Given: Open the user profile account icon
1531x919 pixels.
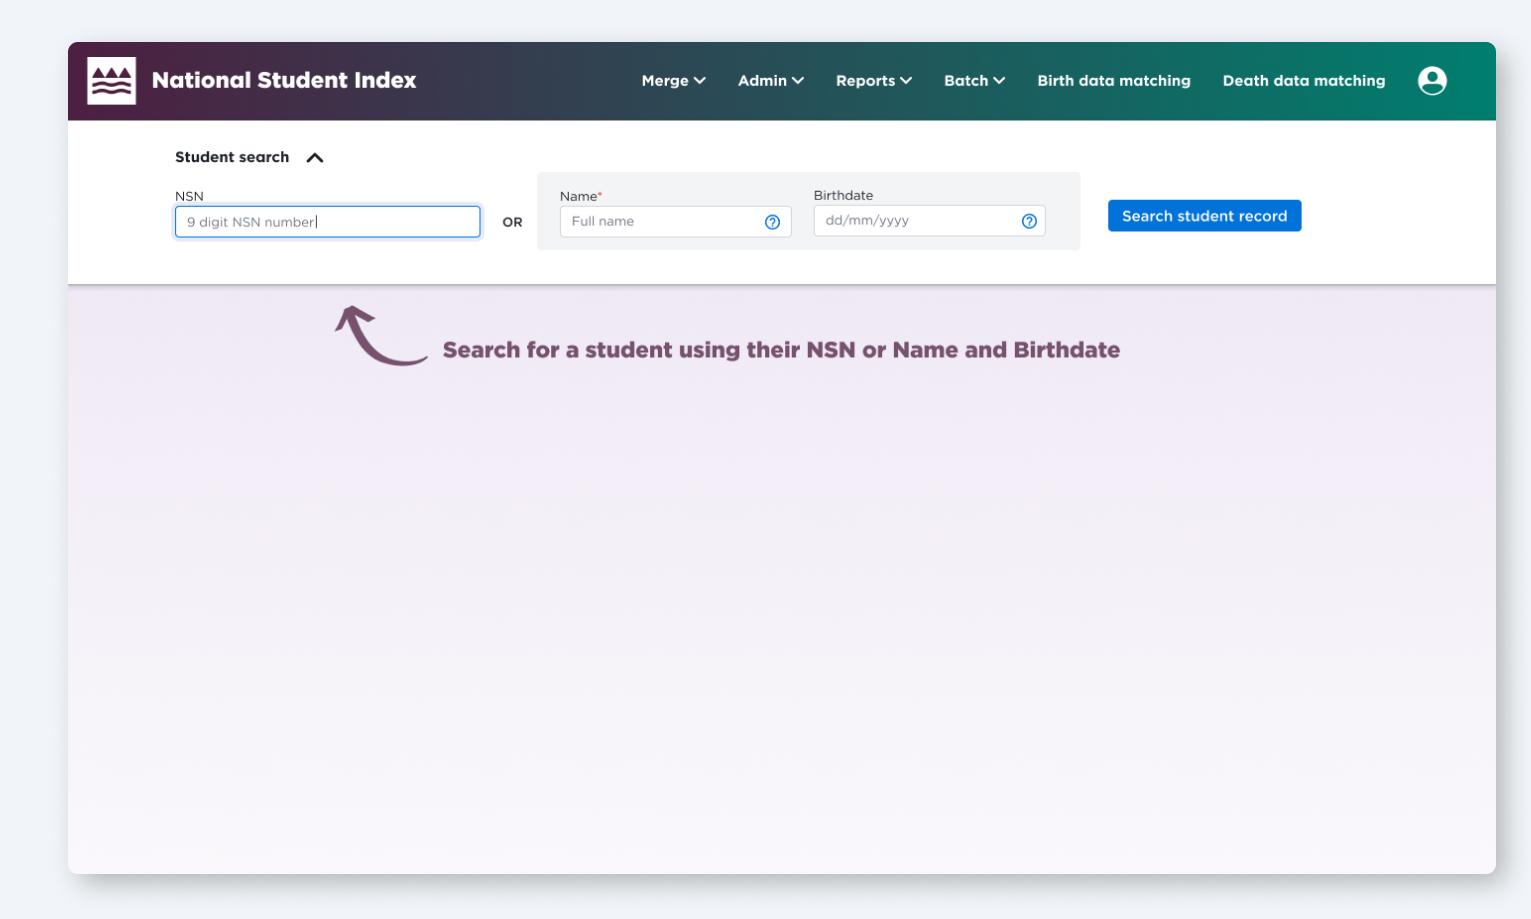Looking at the screenshot, I should pos(1432,81).
